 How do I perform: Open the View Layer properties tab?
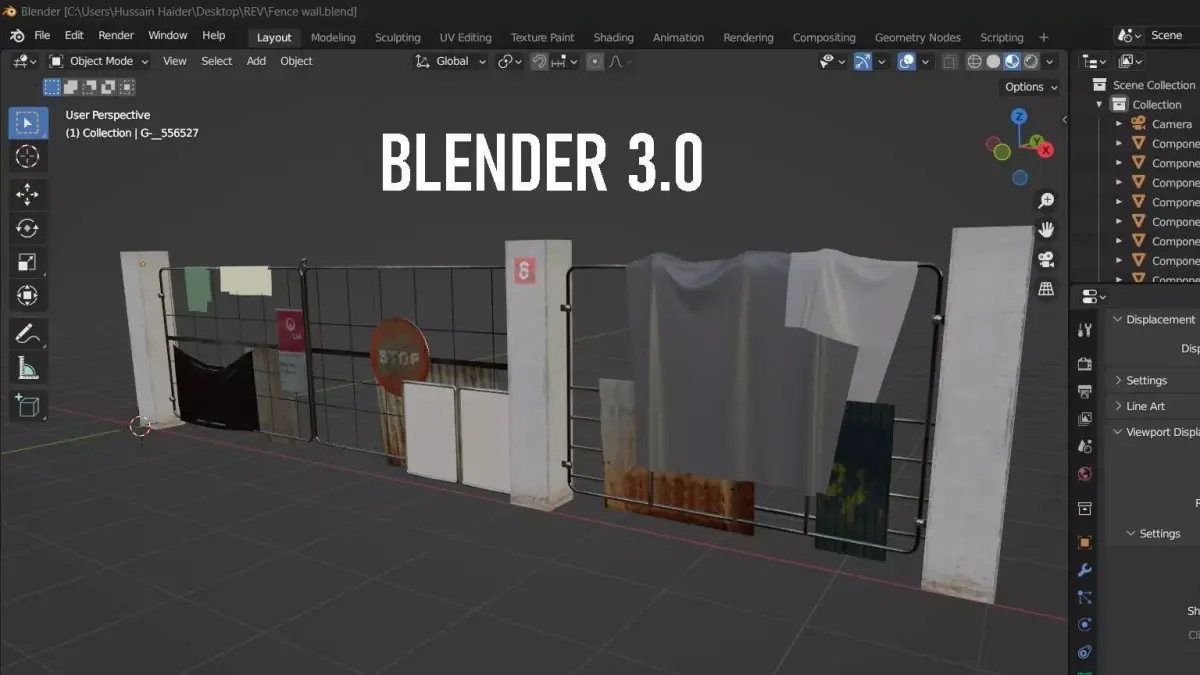1085,419
